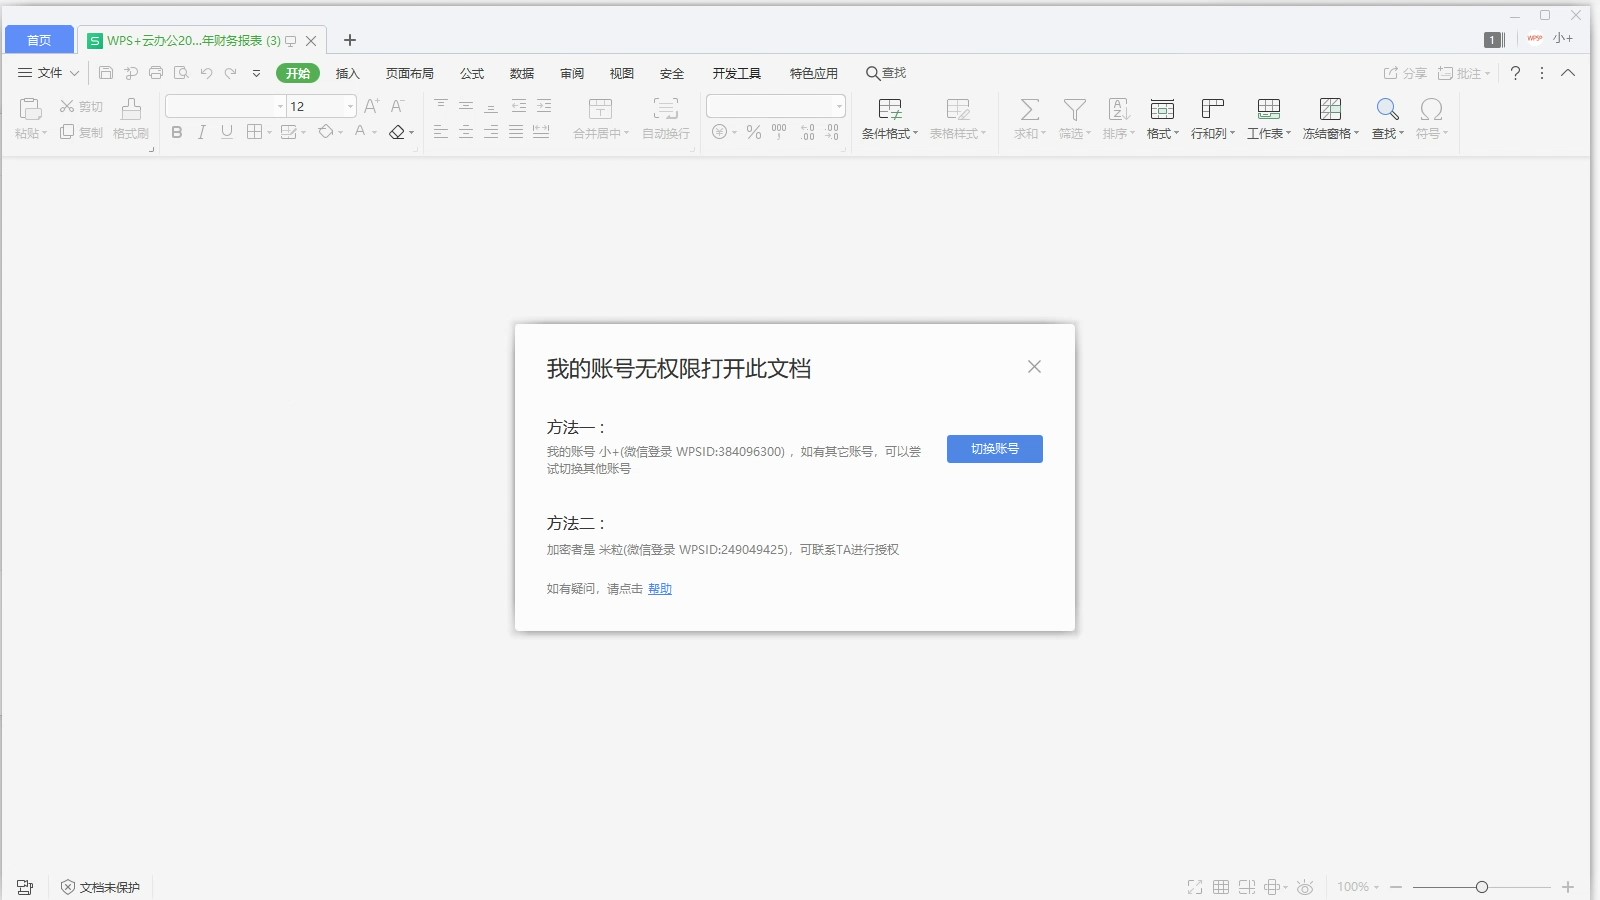Open the number format dropdown box
The width and height of the screenshot is (1600, 900).
pyautogui.click(x=839, y=106)
